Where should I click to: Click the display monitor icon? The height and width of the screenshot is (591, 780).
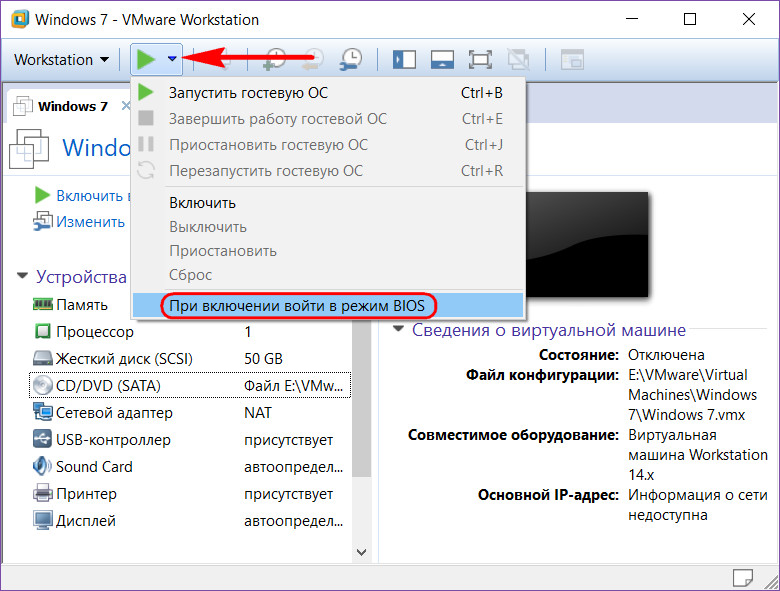[x=43, y=520]
